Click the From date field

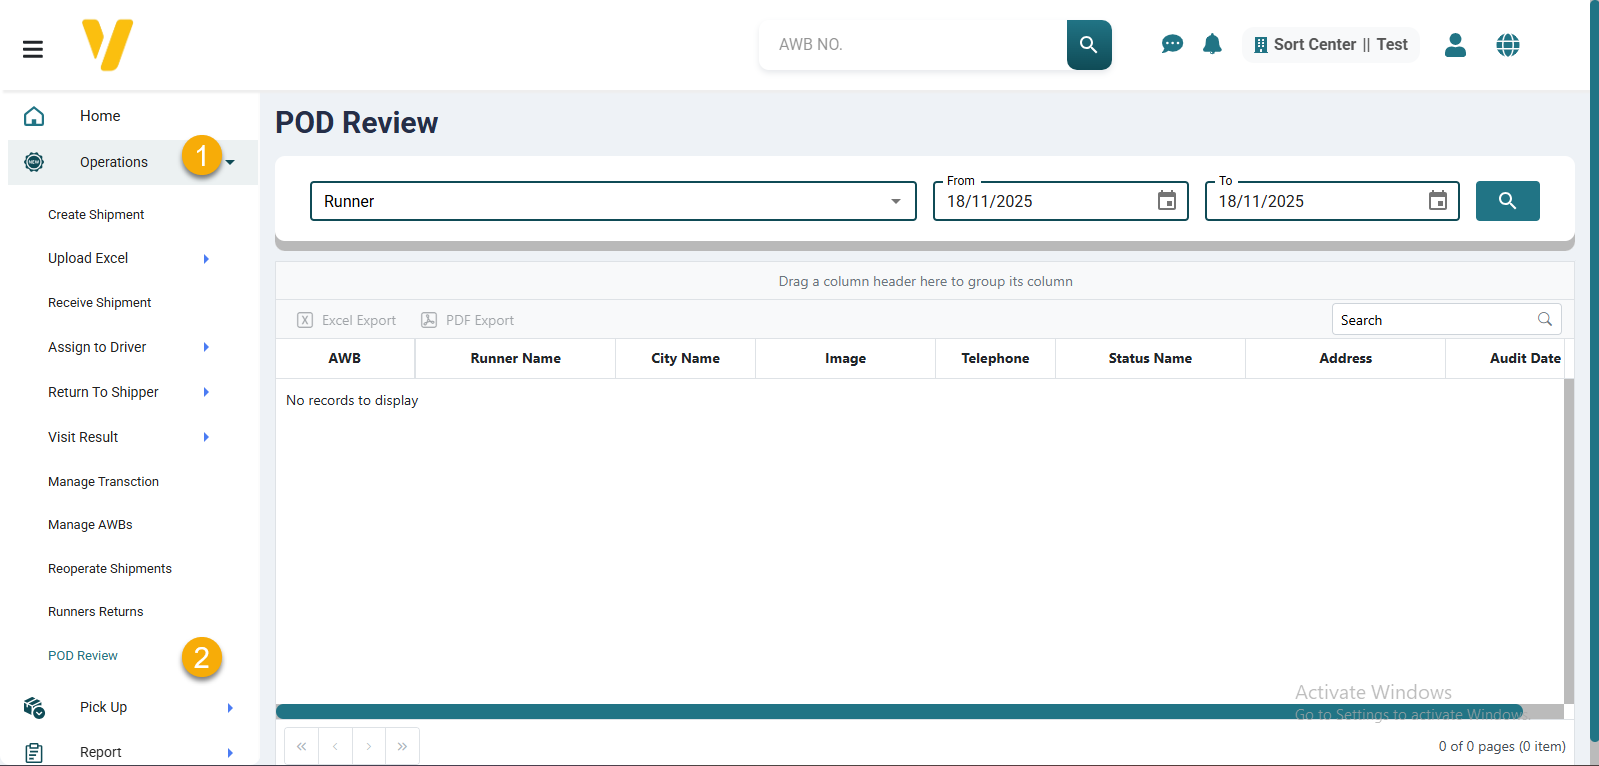click(x=1061, y=201)
